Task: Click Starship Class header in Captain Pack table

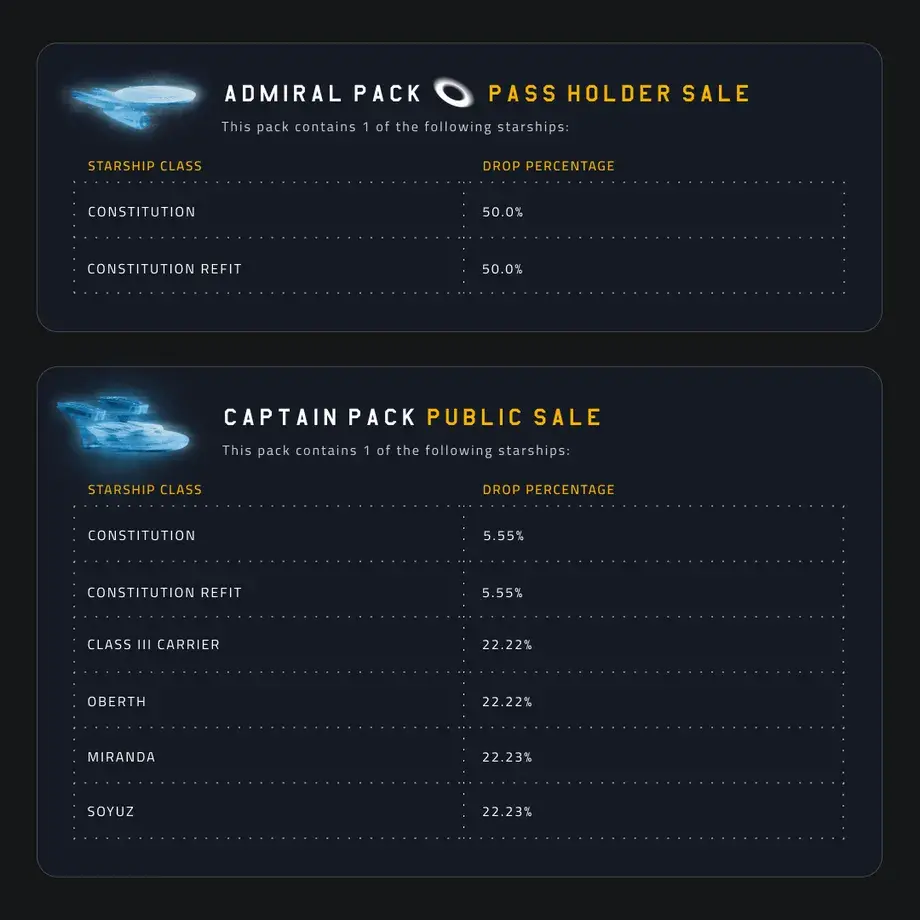Action: pos(145,490)
